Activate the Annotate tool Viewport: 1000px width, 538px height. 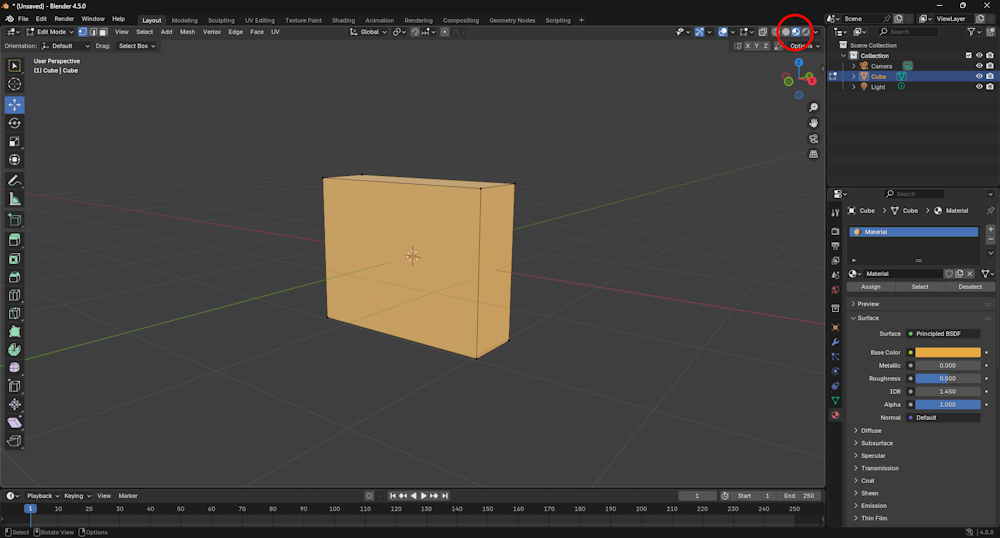click(14, 181)
